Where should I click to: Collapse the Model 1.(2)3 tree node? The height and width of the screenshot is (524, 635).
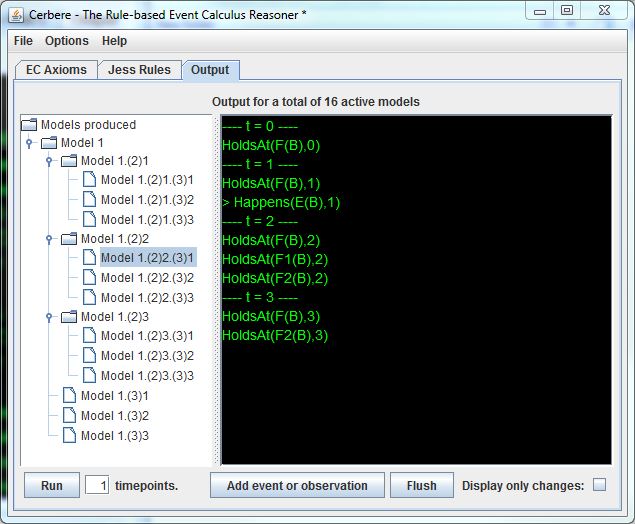click(49, 317)
